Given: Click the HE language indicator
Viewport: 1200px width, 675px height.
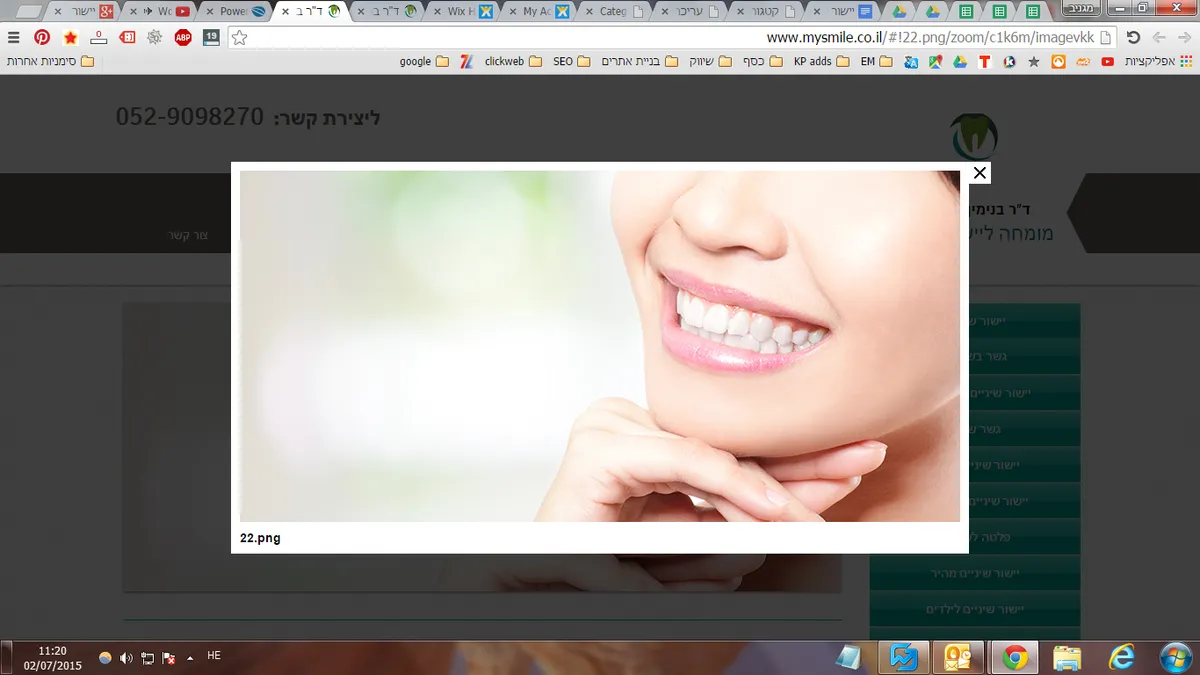Looking at the screenshot, I should (214, 656).
